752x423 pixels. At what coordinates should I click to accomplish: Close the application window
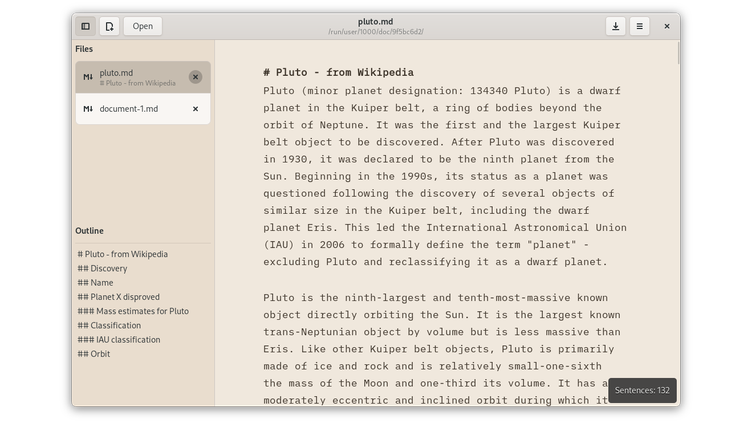click(x=667, y=26)
